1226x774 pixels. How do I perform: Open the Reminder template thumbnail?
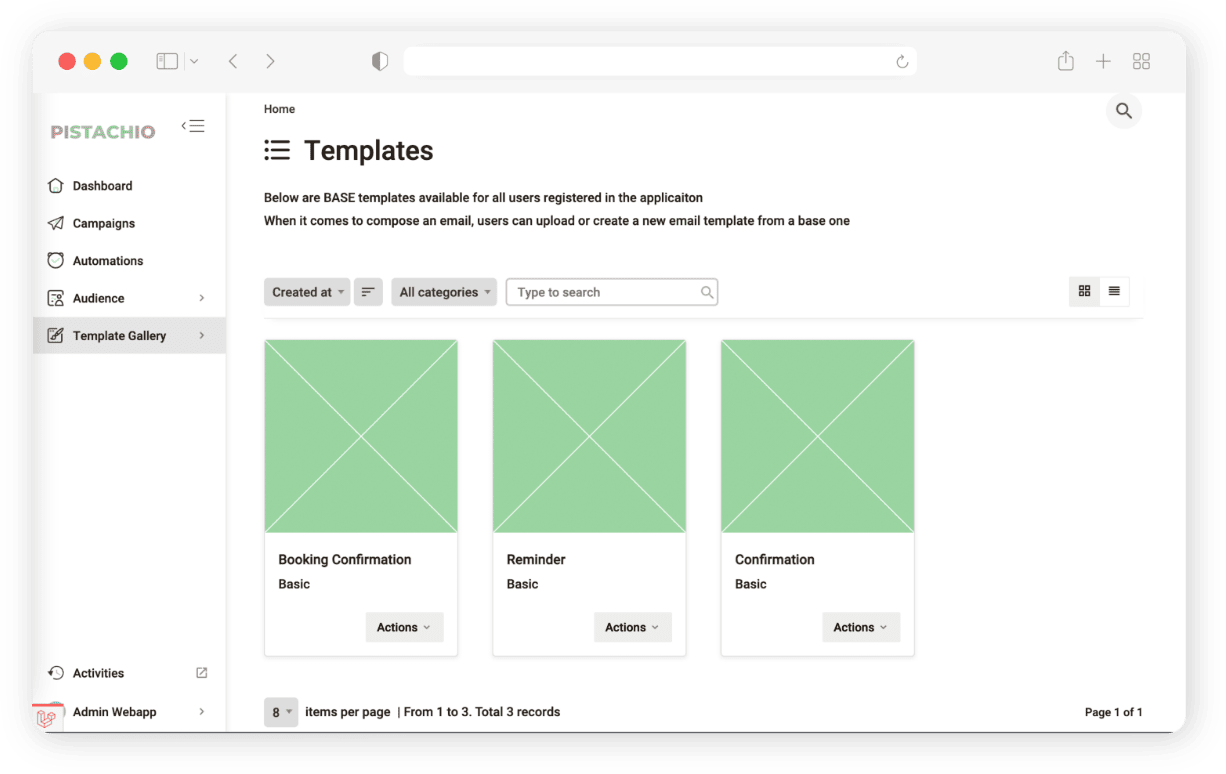589,436
